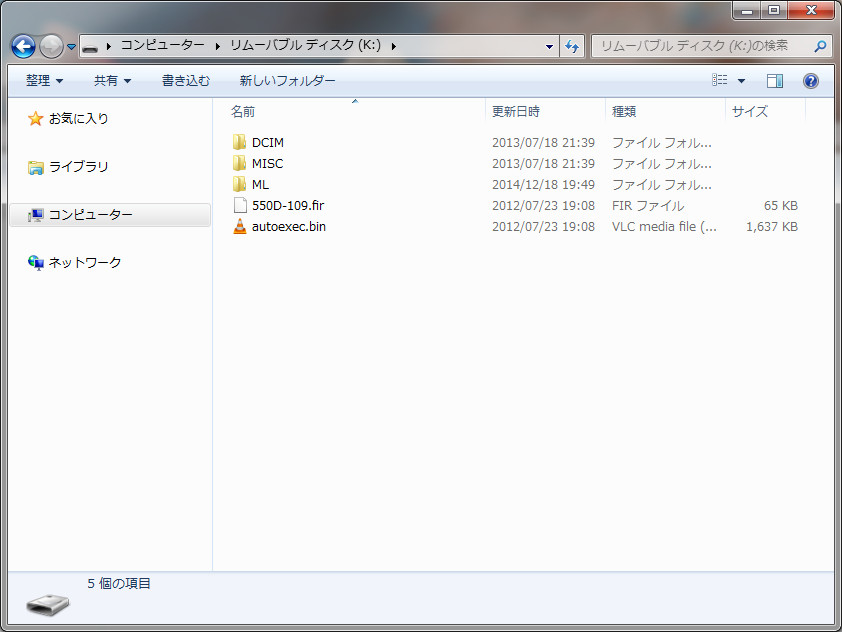
Task: Click the star icon next to お気に入り
Action: (x=35, y=119)
